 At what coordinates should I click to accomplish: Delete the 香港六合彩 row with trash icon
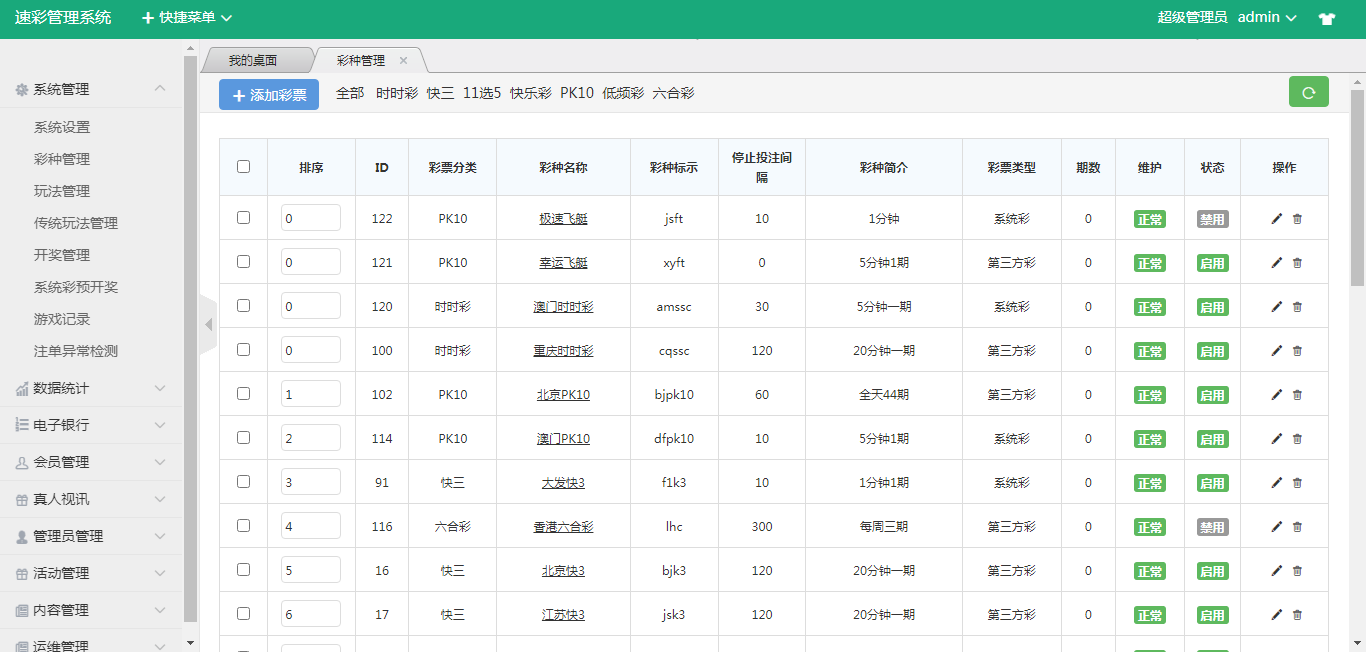[1298, 526]
